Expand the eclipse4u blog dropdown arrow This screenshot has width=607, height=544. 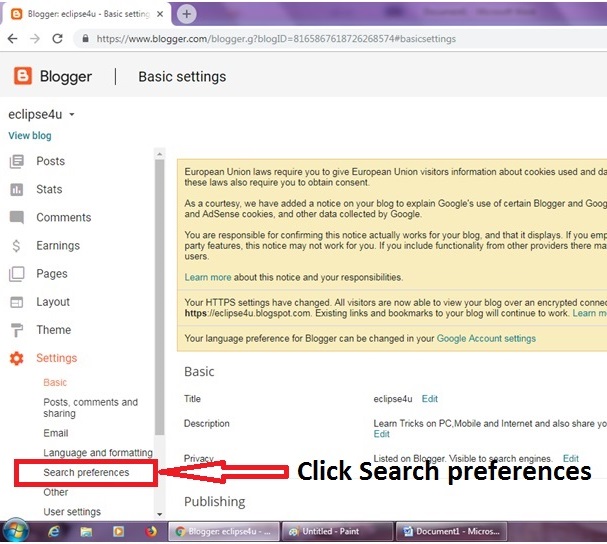72,115
